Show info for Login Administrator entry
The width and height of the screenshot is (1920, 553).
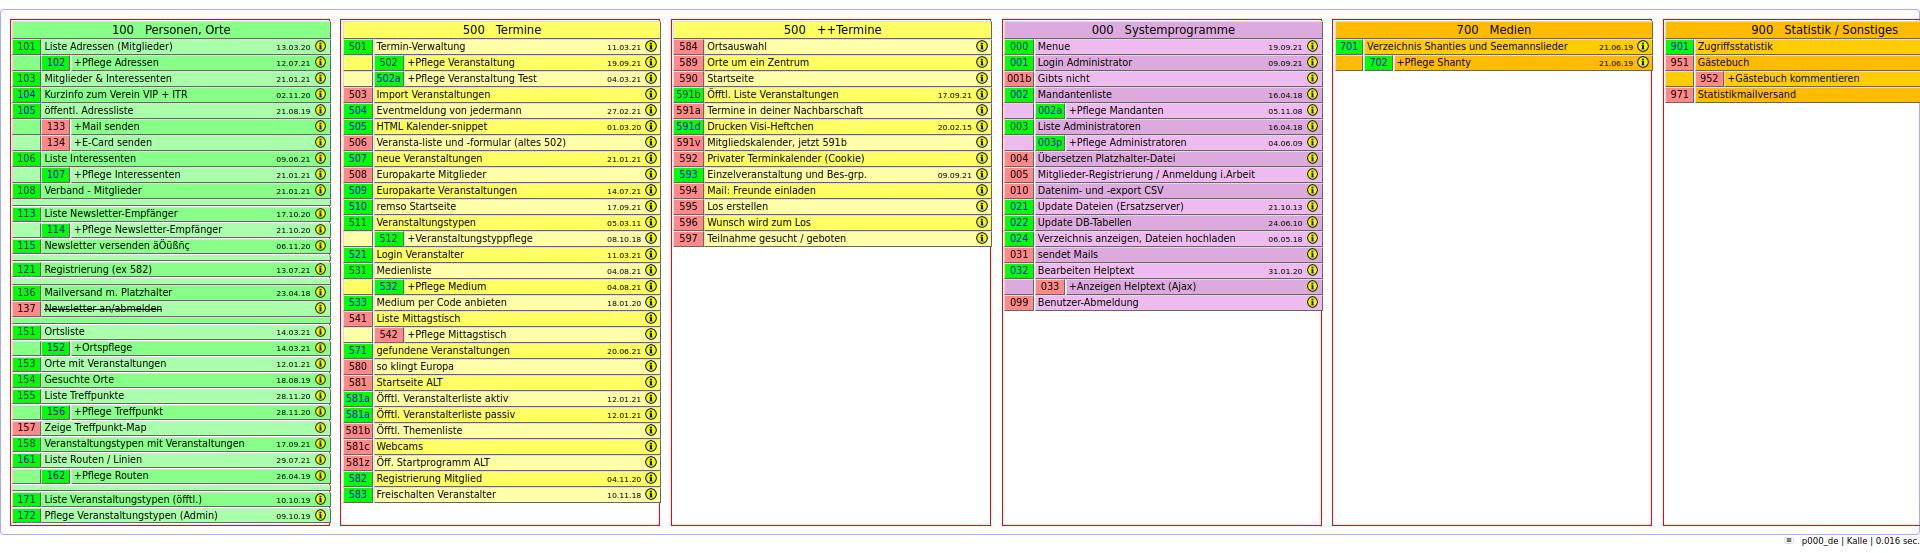1313,63
